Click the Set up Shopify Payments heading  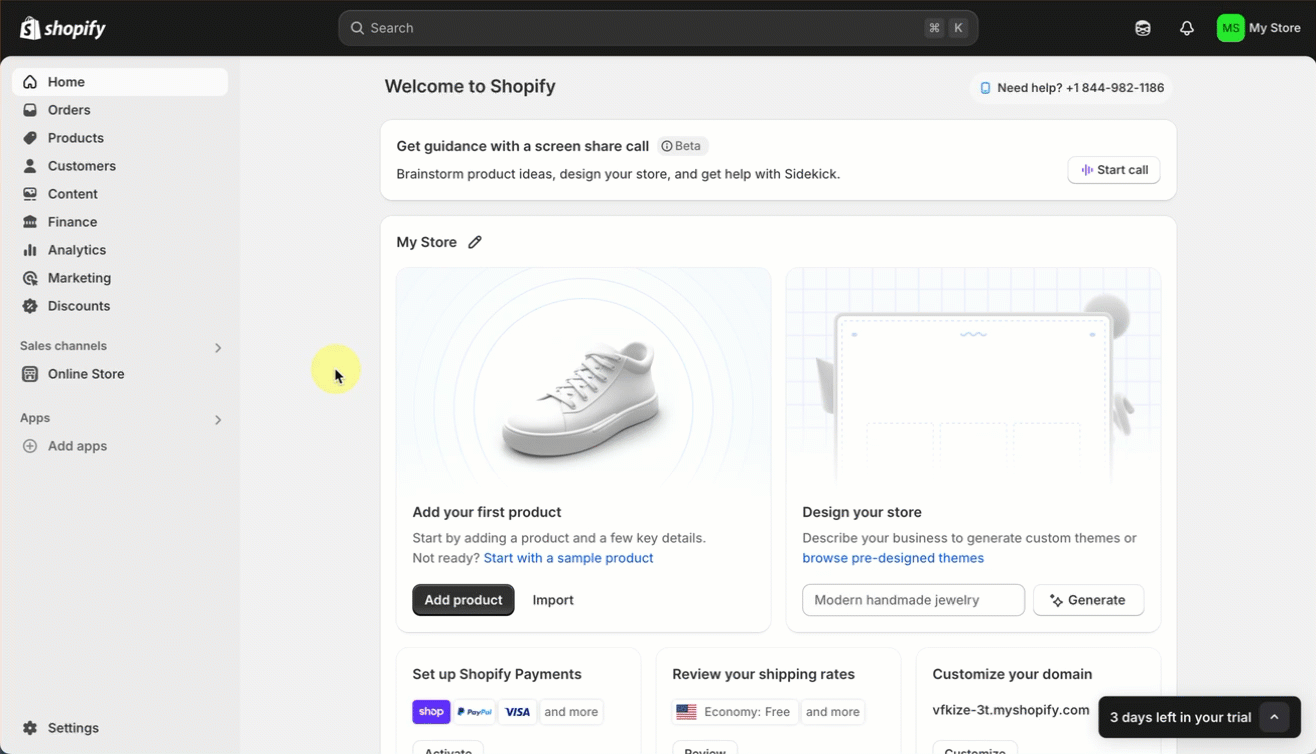point(497,674)
